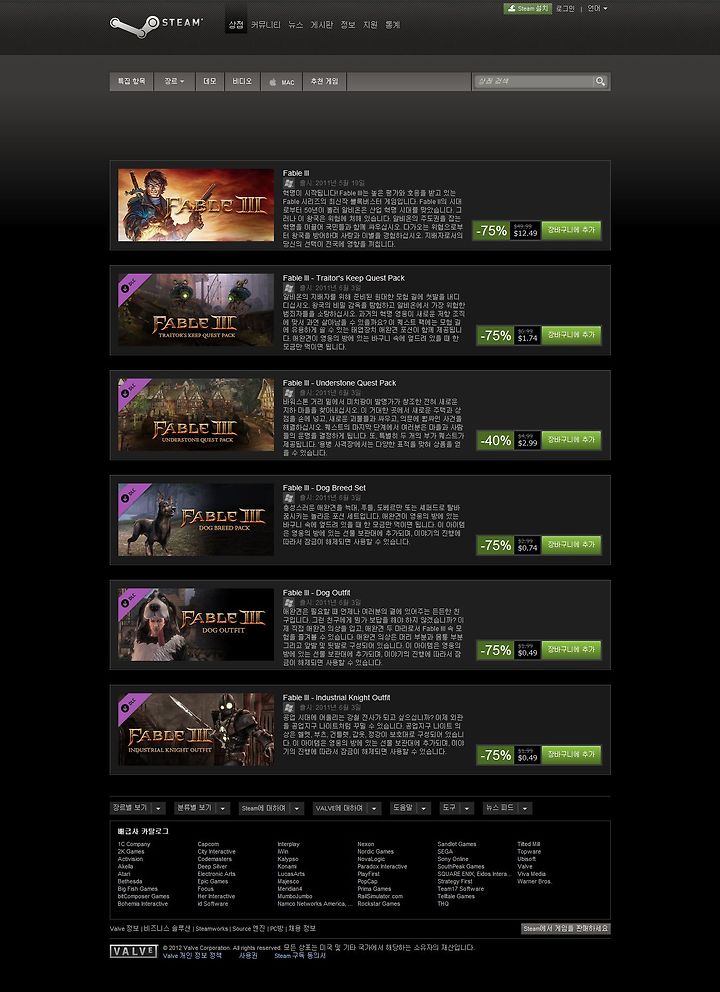The image size is (720, 992).
Task: Click the Apple icon in the MAC tab
Action: click(273, 82)
